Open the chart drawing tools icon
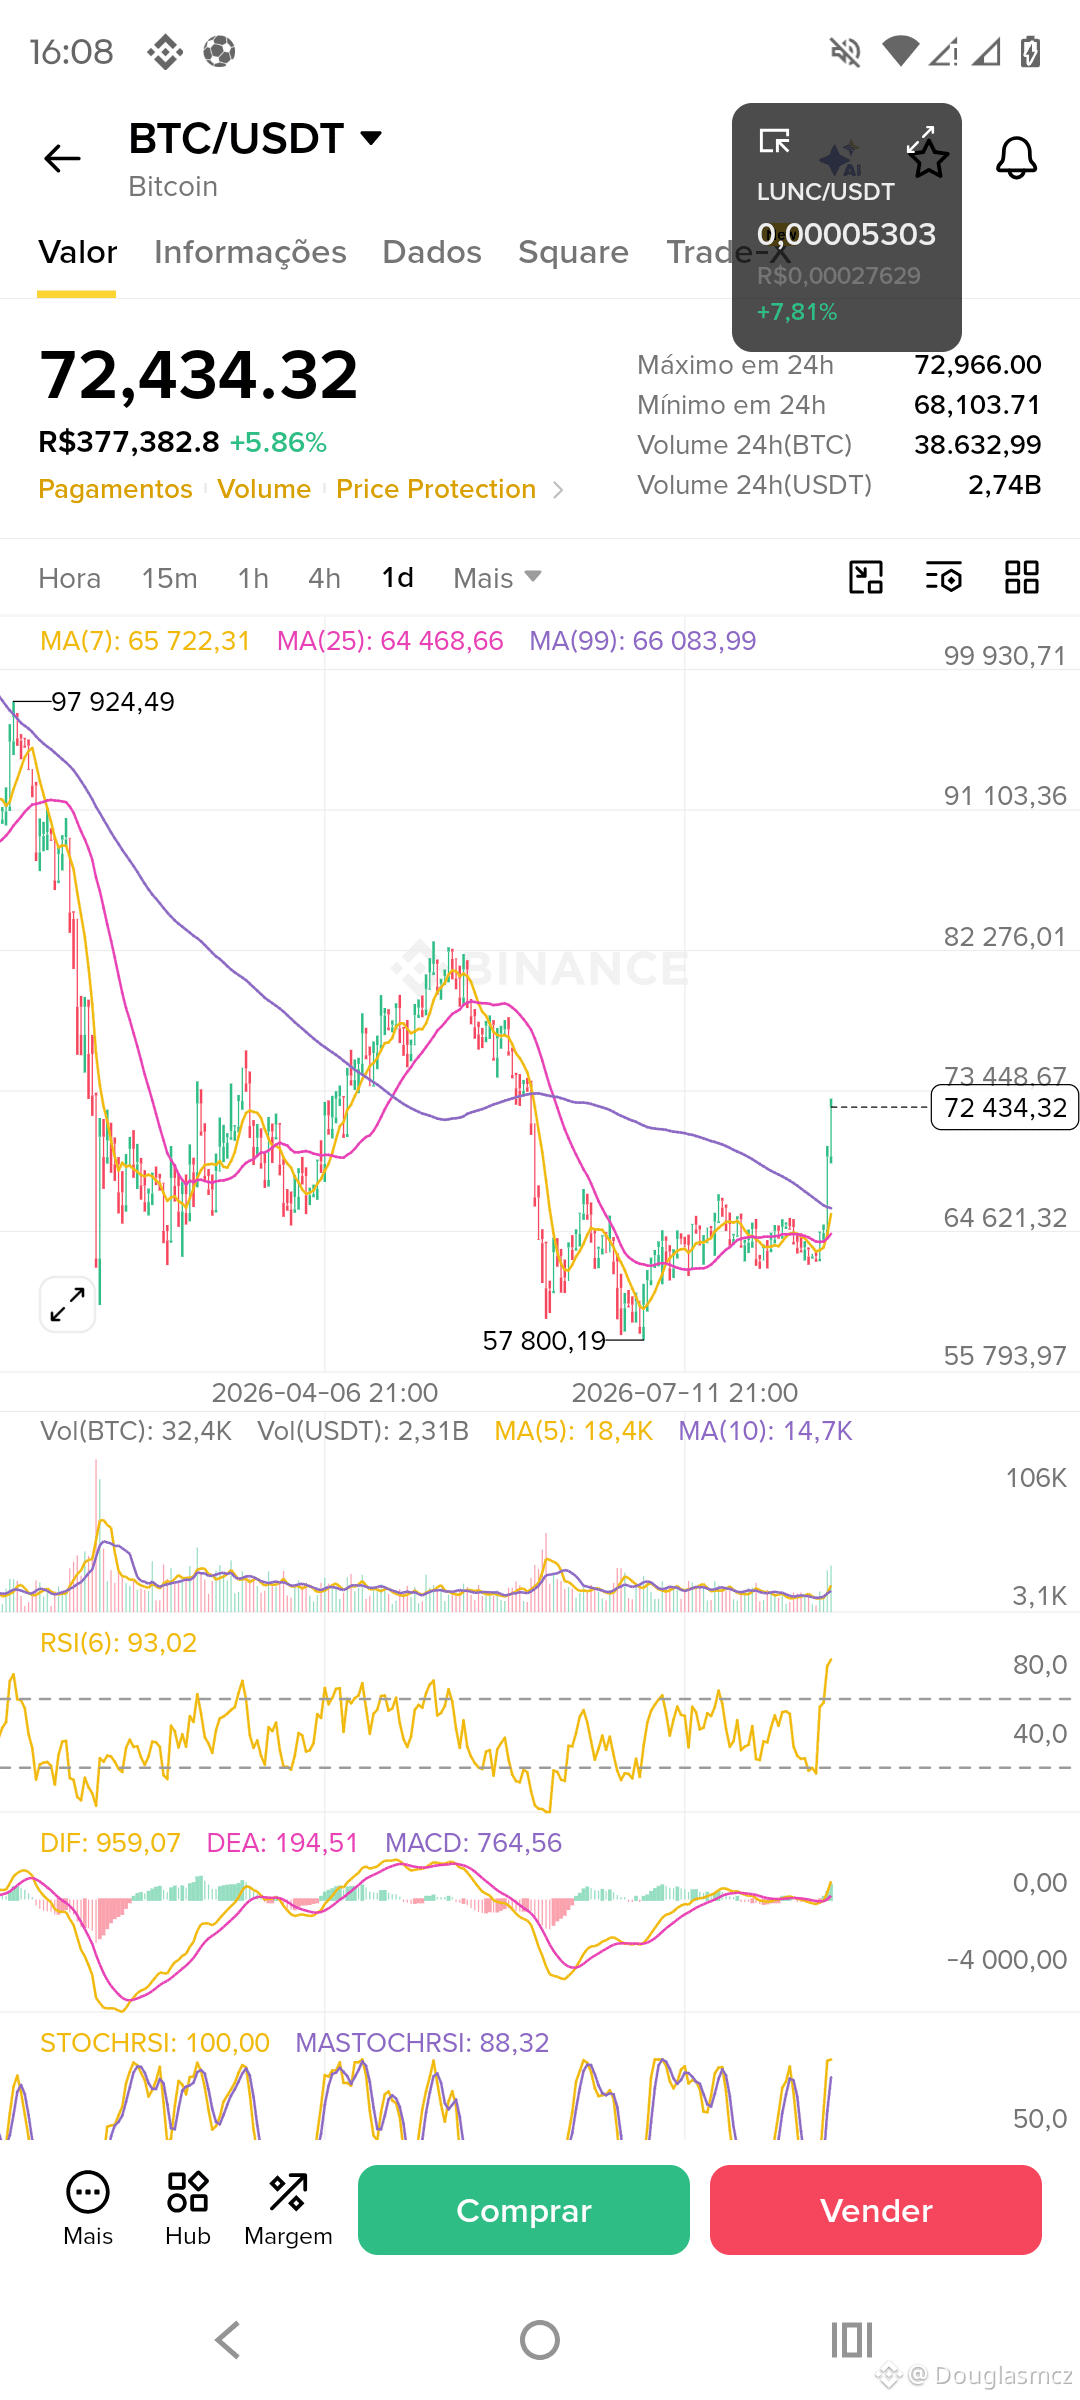1080x2400 pixels. coord(866,577)
